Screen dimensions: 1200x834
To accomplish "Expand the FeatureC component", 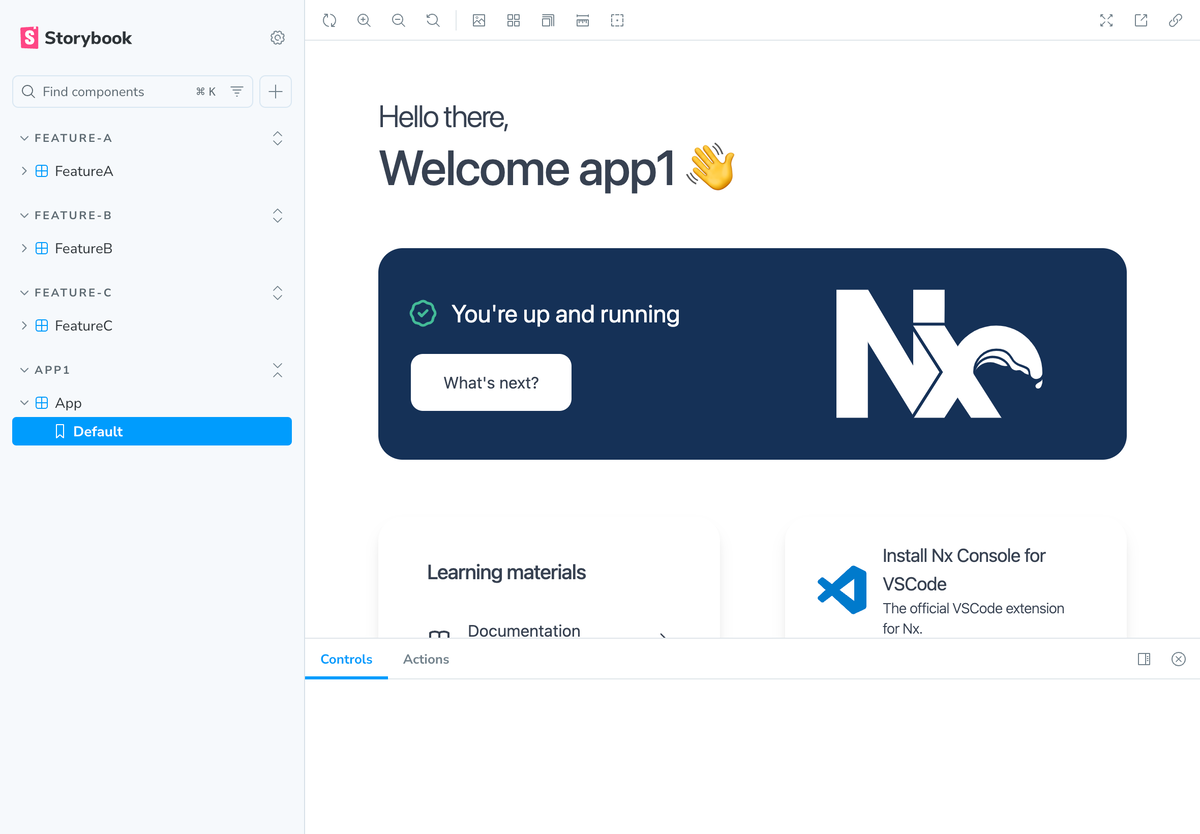I will (x=75, y=325).
